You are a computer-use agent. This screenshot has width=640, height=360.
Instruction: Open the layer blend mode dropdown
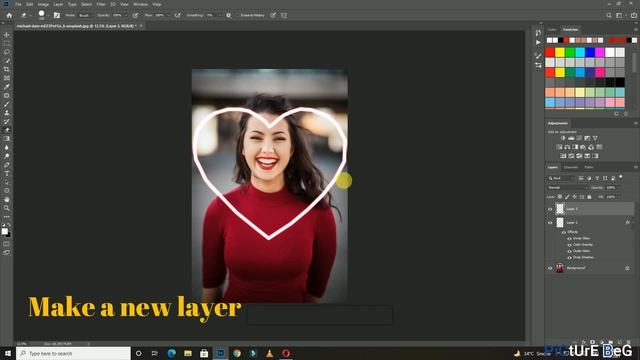pos(567,188)
